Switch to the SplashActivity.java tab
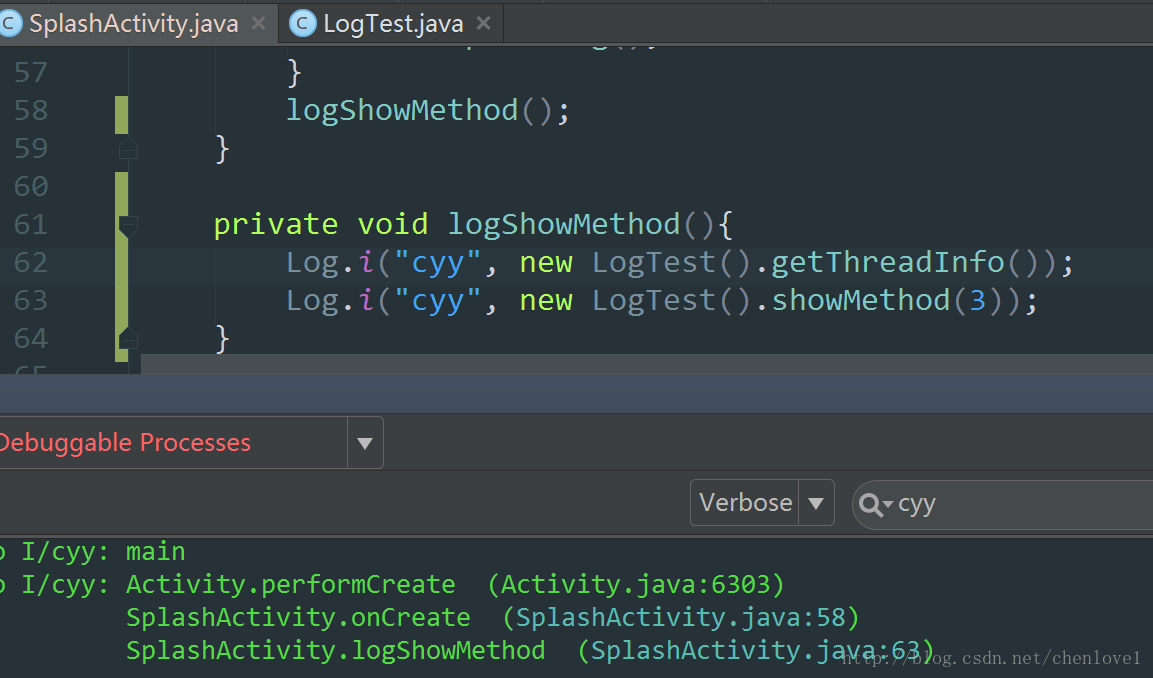The width and height of the screenshot is (1153, 678). tap(134, 24)
